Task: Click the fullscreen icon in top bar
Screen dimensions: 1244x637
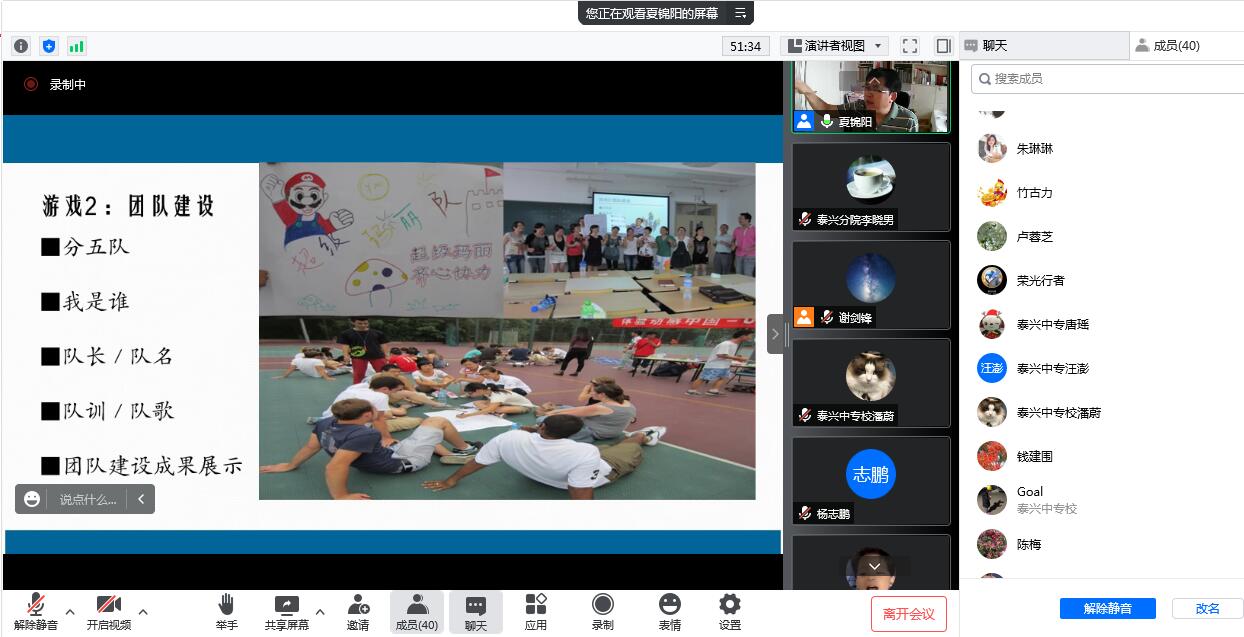Action: pyautogui.click(x=909, y=46)
